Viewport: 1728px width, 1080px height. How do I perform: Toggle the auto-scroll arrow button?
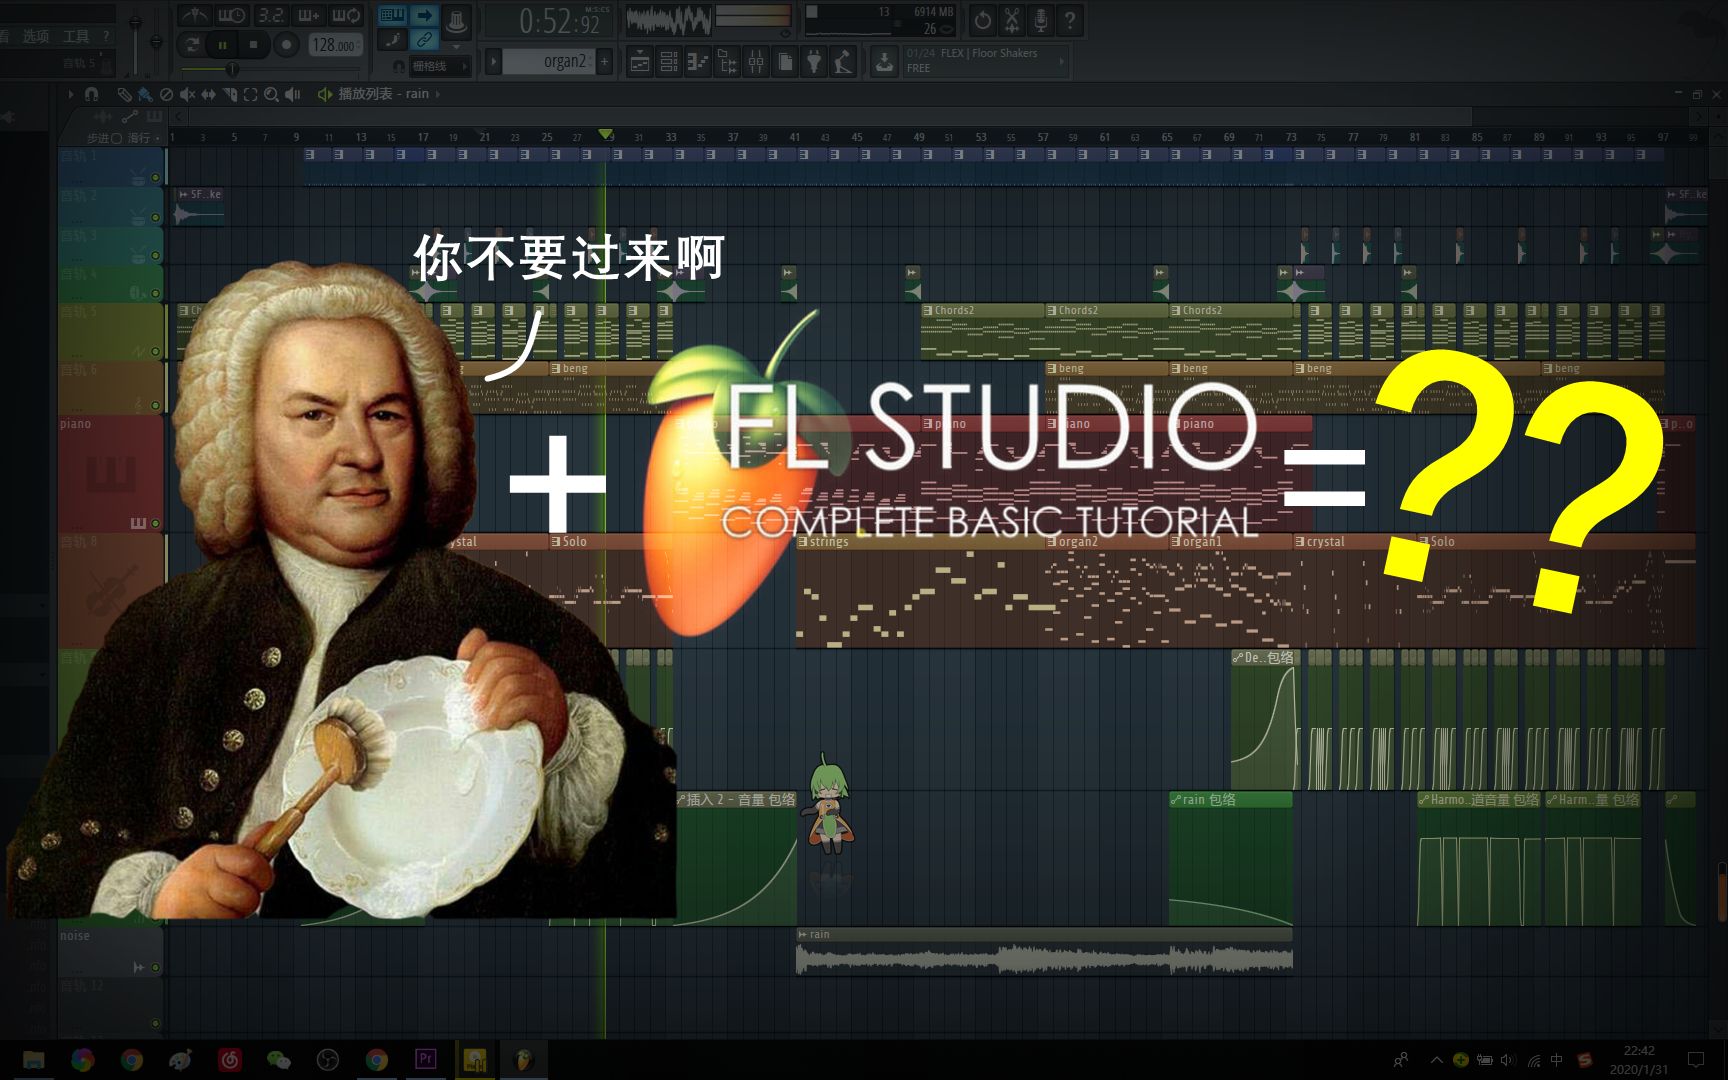pos(424,15)
